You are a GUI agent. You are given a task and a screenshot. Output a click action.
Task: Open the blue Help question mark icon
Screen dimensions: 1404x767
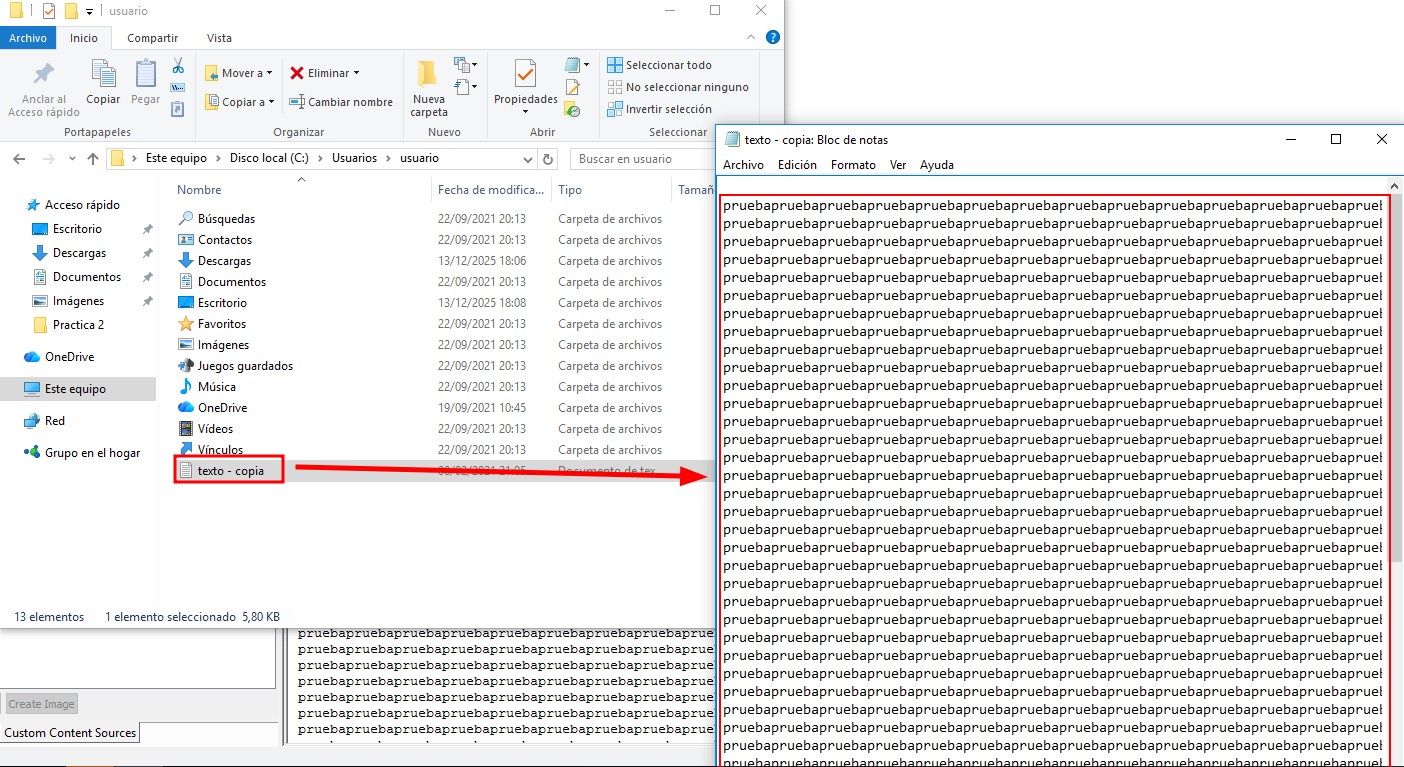click(x=772, y=38)
